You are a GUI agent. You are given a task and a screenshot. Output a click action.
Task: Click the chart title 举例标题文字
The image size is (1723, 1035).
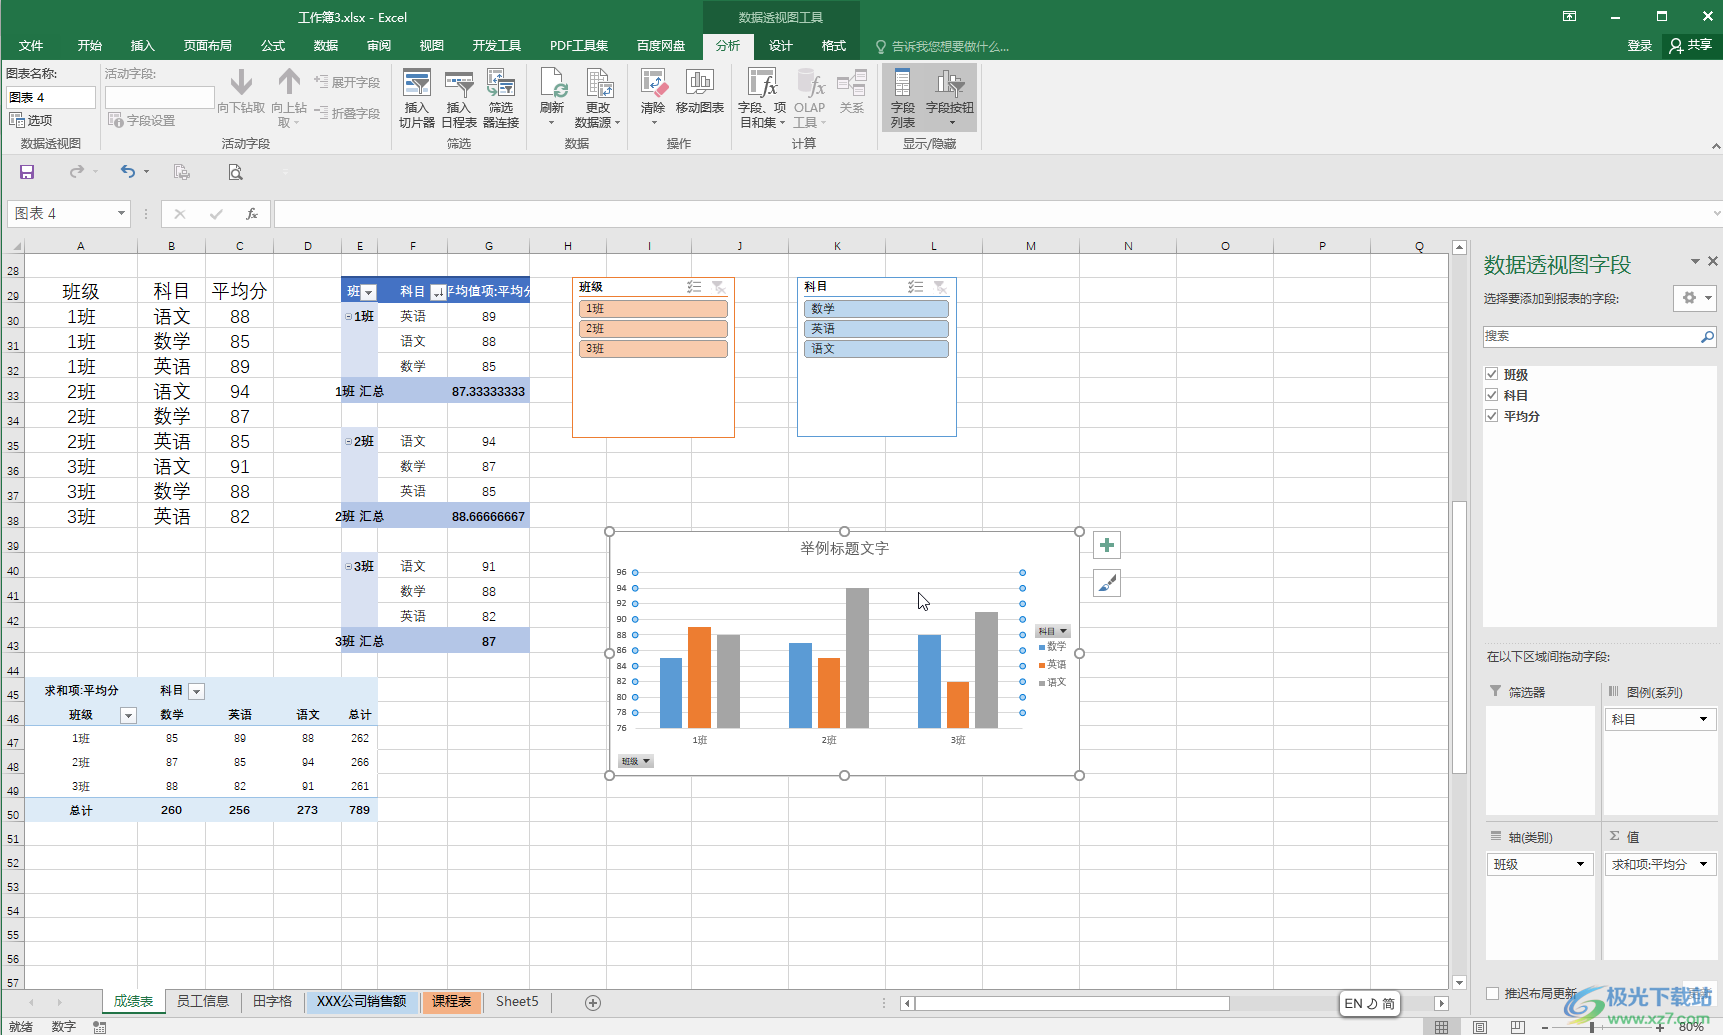[844, 548]
